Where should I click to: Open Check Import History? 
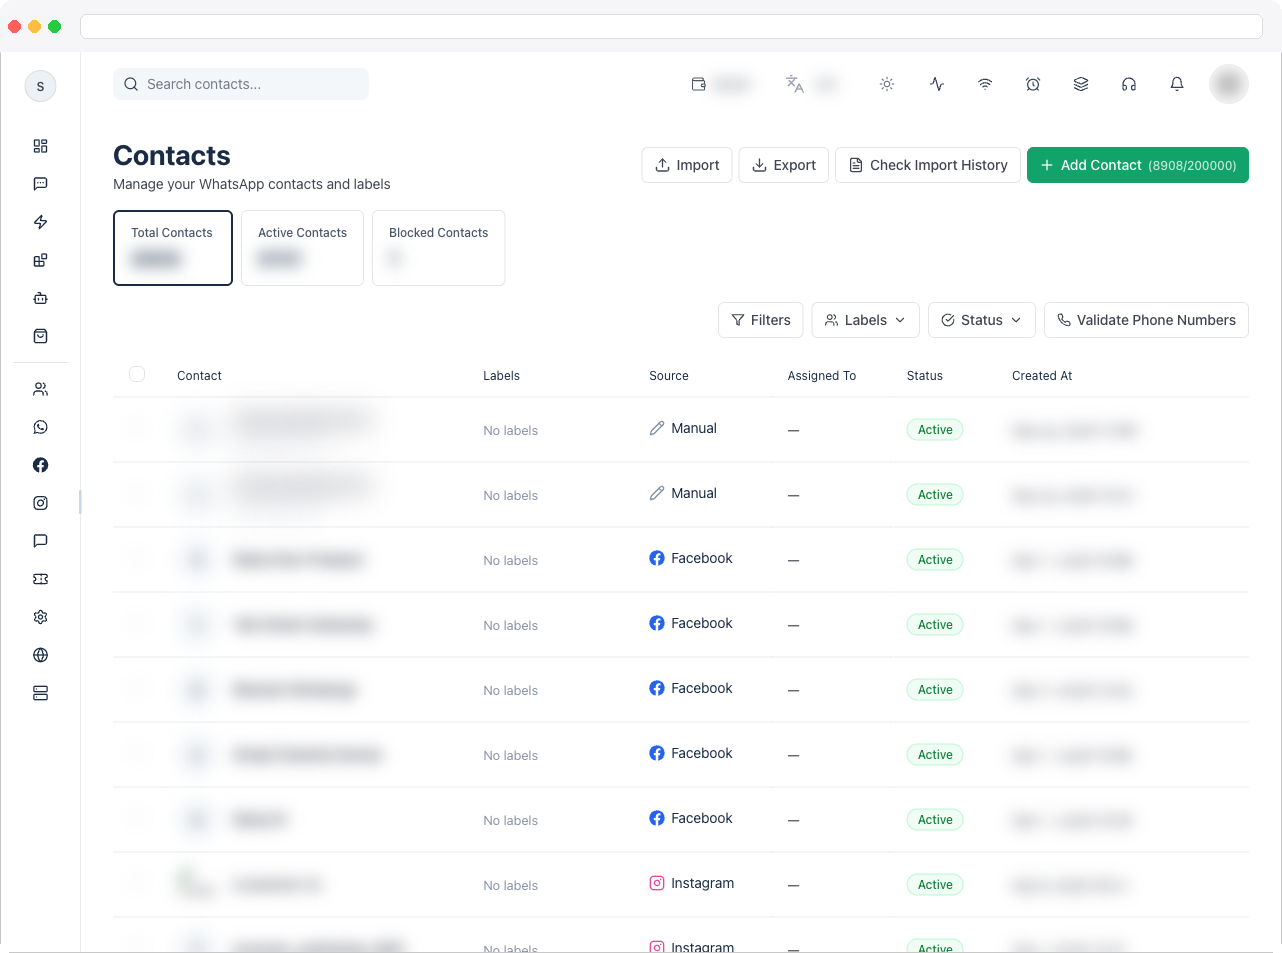(928, 165)
